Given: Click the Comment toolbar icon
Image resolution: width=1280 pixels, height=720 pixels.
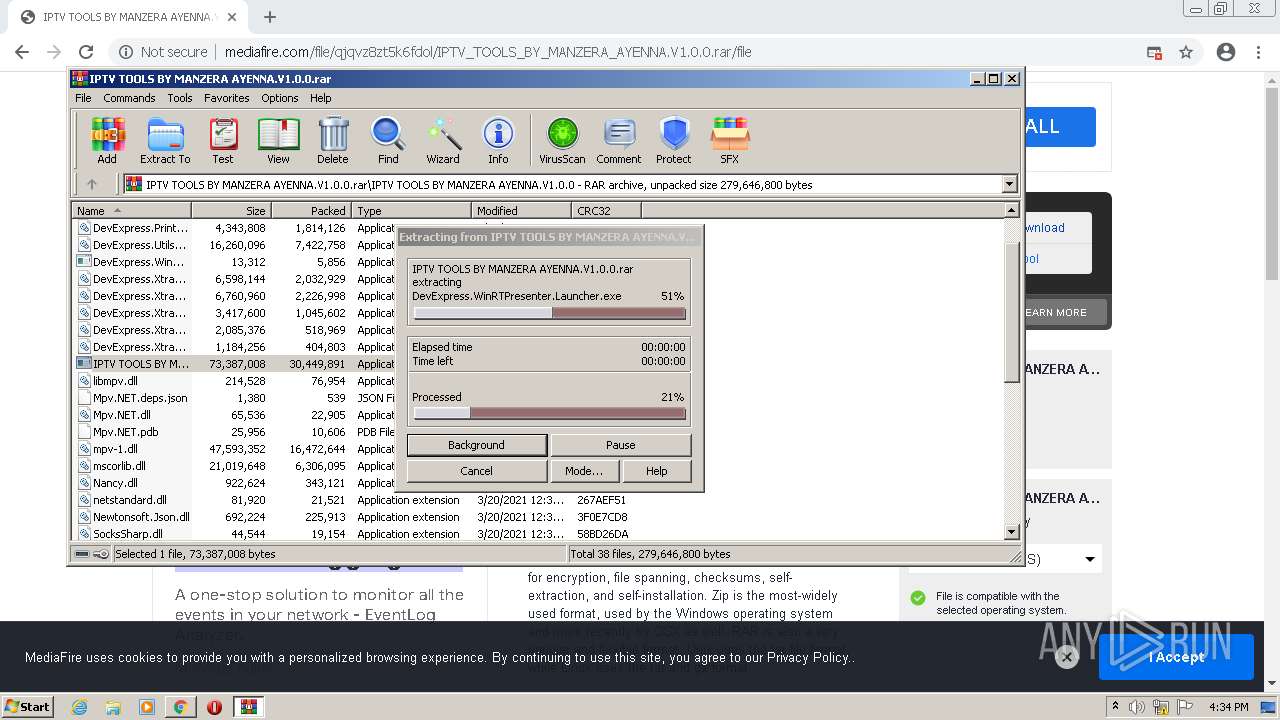Looking at the screenshot, I should click(x=619, y=140).
